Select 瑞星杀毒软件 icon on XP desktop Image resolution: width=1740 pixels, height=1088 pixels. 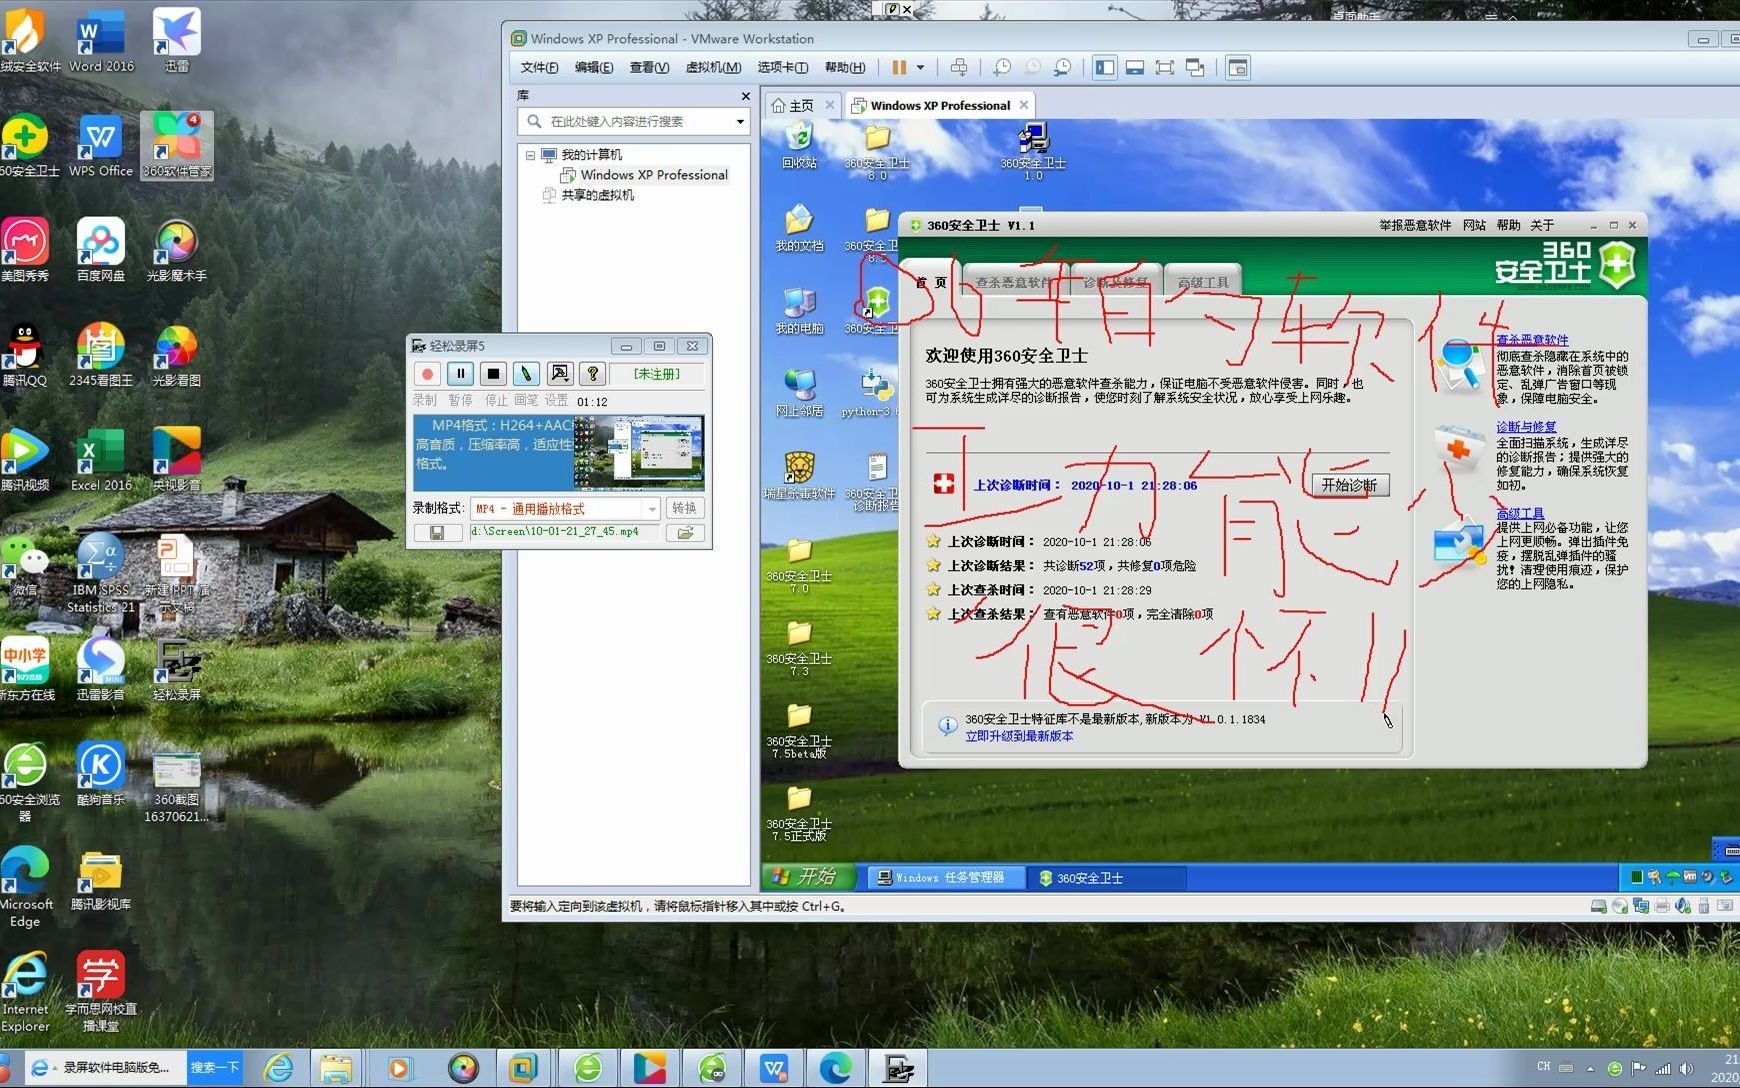(799, 476)
